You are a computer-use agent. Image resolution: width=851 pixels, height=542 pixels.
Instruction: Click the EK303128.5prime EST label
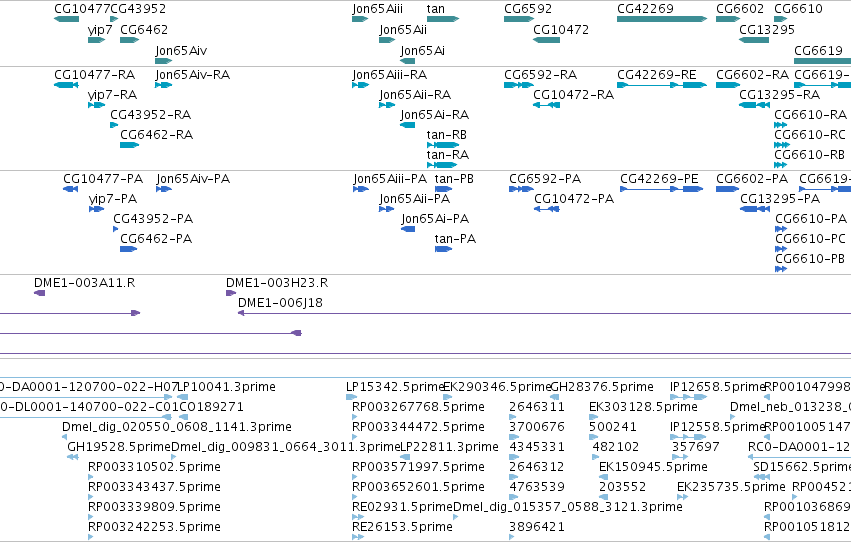643,407
